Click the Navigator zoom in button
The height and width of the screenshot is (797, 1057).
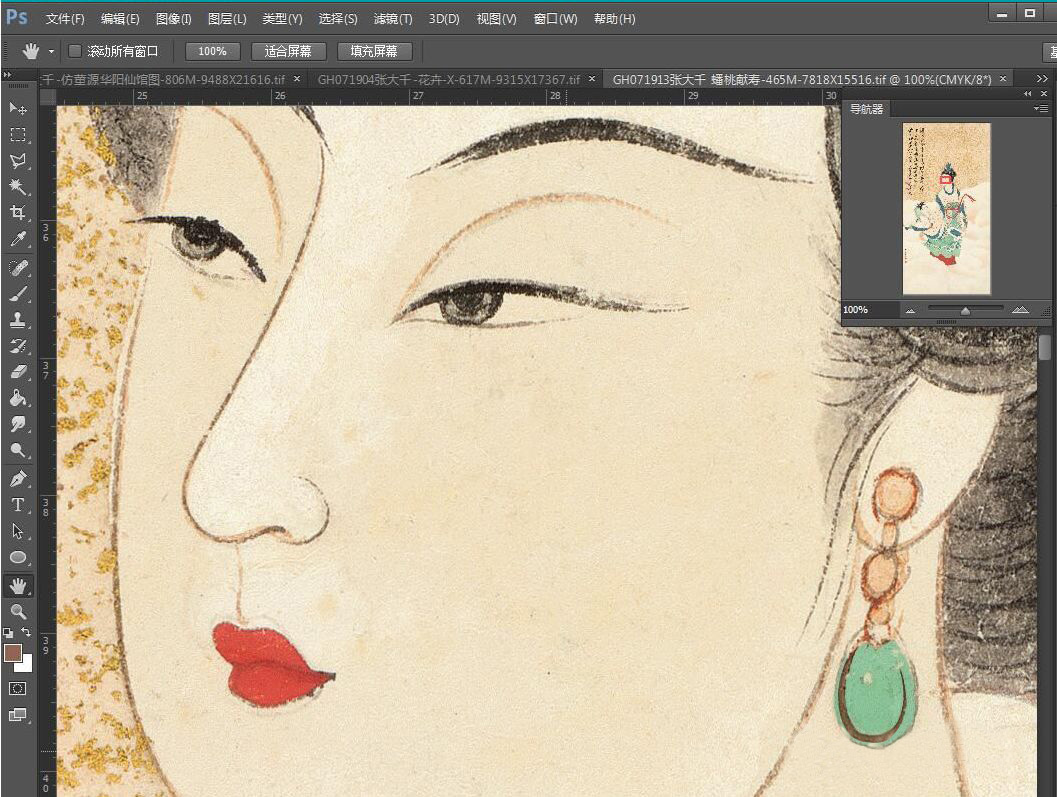1020,310
